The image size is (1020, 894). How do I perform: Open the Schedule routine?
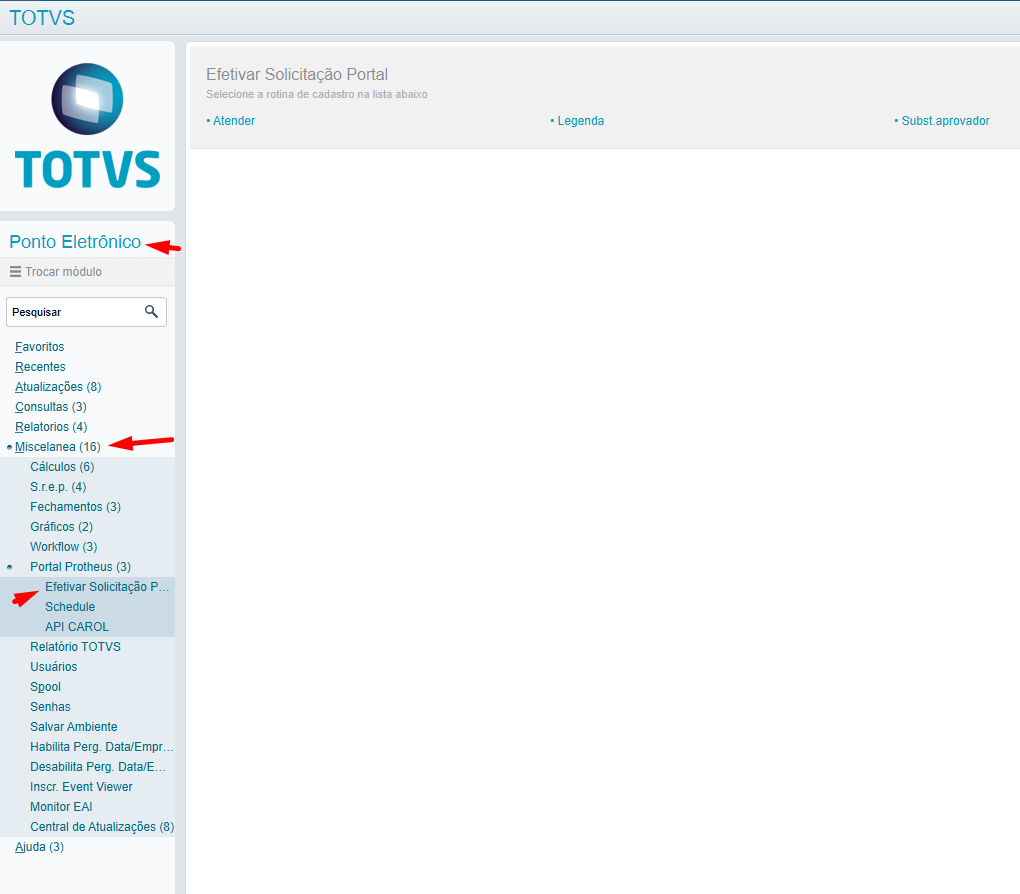click(70, 607)
